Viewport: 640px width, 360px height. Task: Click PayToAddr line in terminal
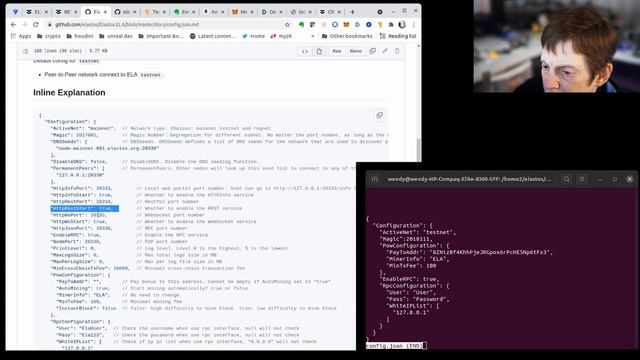click(469, 252)
